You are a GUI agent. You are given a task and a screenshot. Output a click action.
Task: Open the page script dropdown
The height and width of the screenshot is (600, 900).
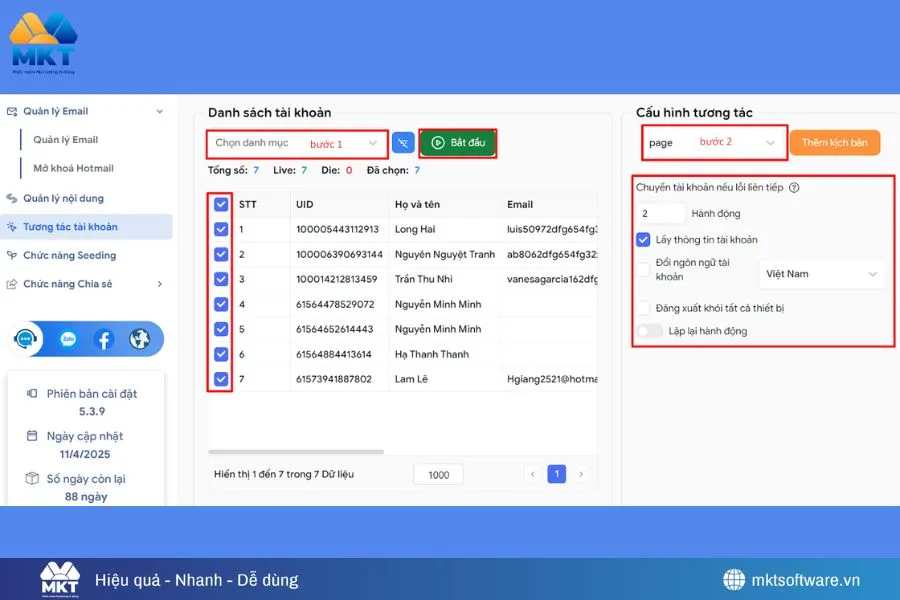(x=713, y=143)
